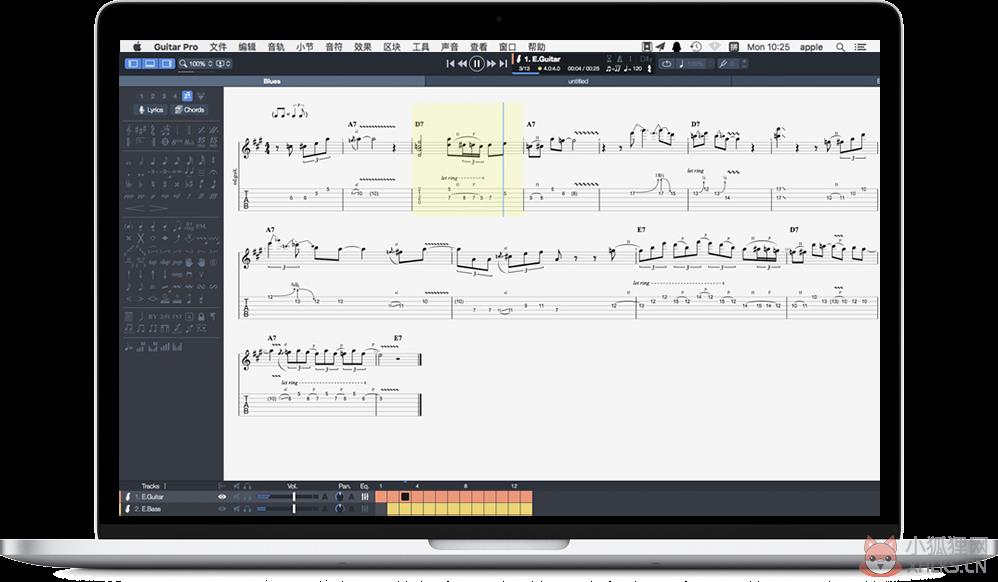This screenshot has height=582, width=998.
Task: Select voice 3 in the edit panel
Action: coord(164,96)
